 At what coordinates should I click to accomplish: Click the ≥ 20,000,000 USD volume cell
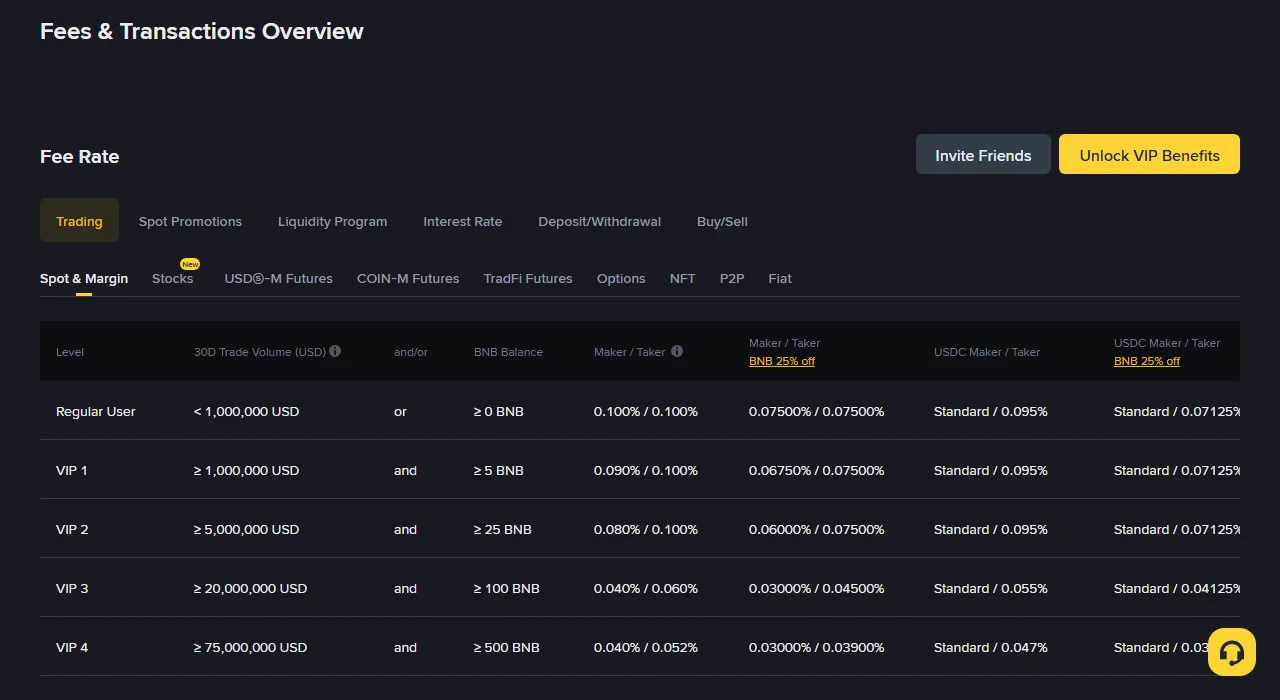tap(250, 588)
